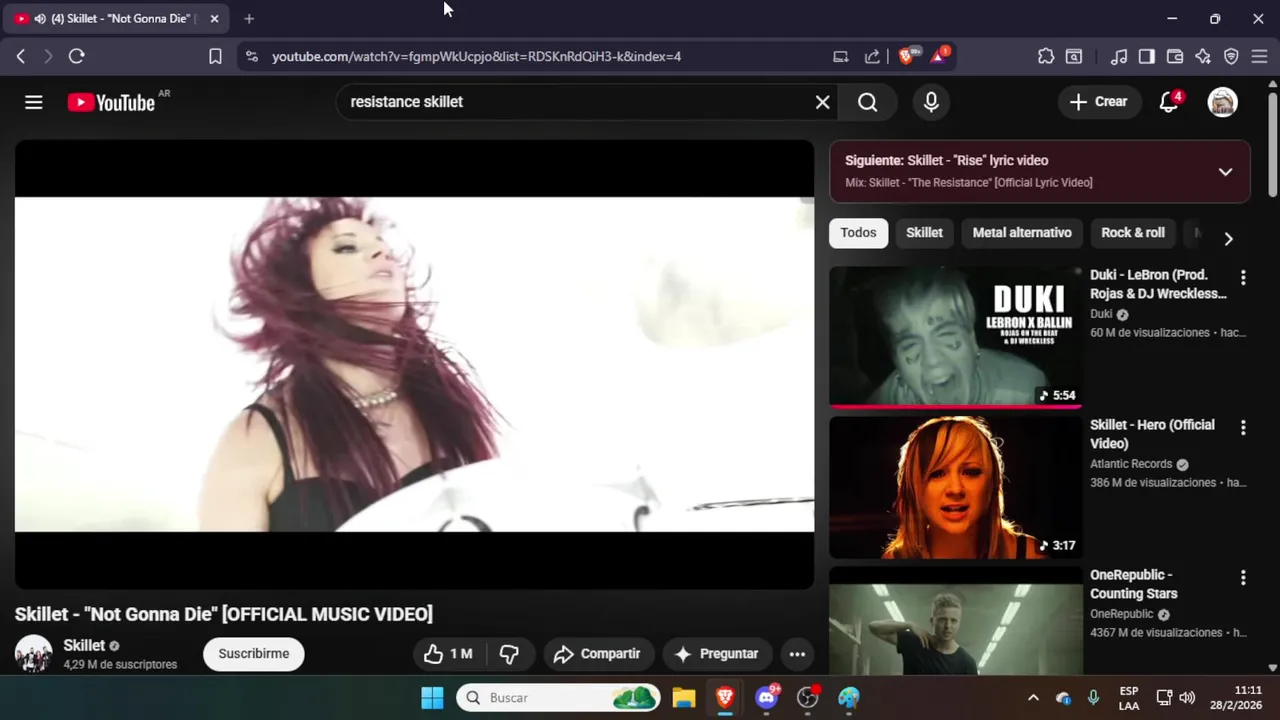Go to YouTube home via logo

coord(111,102)
